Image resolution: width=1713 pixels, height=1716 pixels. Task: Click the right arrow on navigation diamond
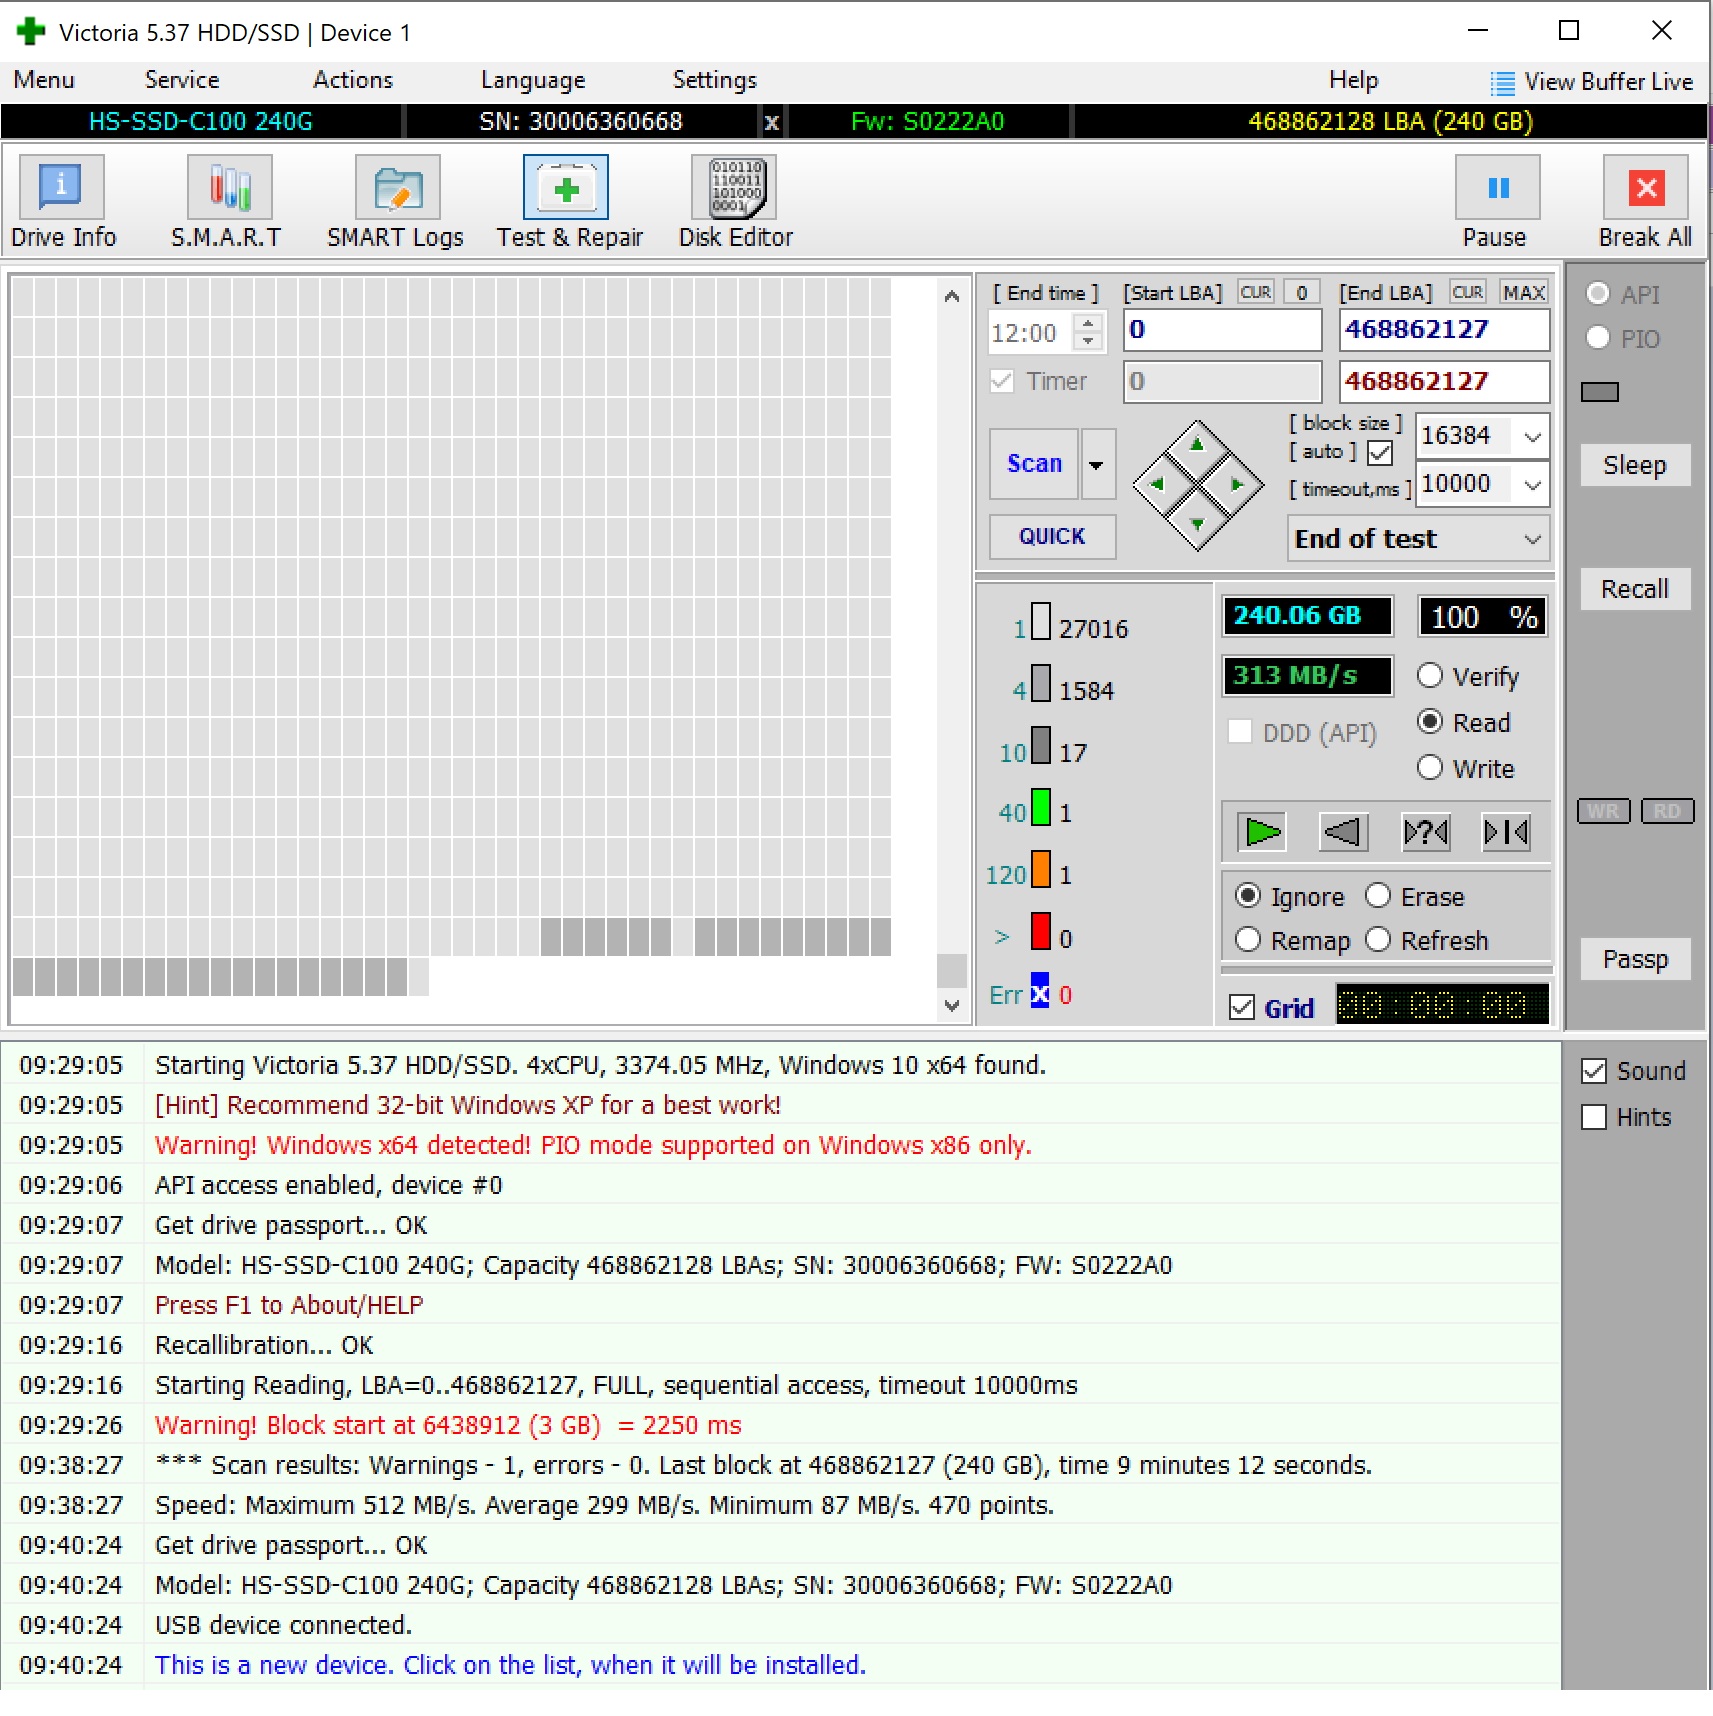1237,485
